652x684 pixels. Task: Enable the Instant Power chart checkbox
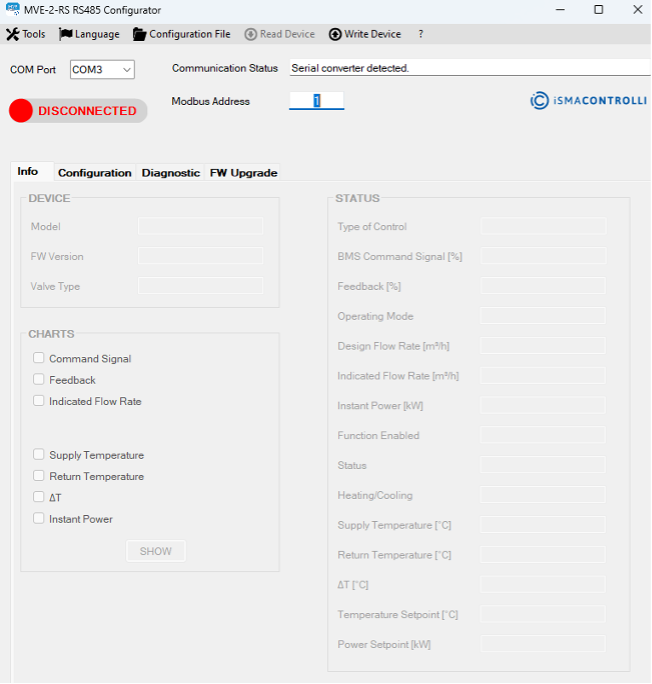coord(39,518)
